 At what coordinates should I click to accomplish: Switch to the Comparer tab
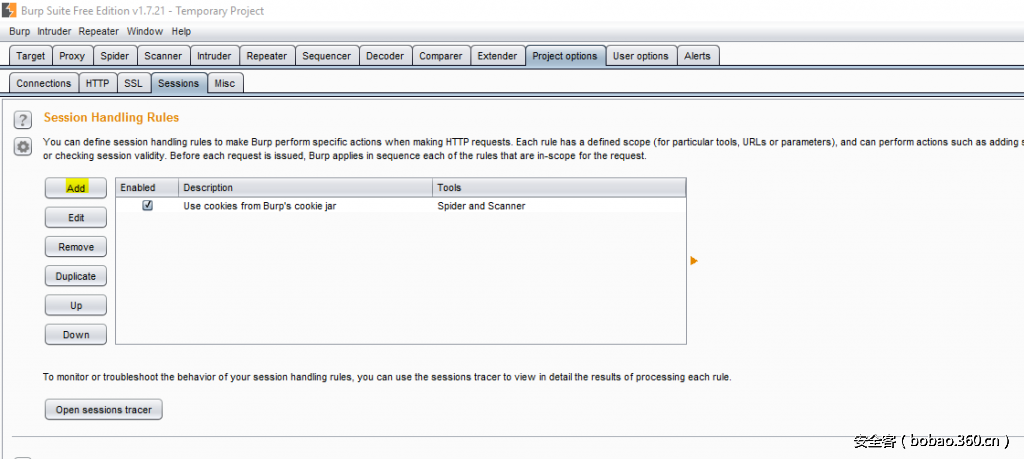(x=441, y=56)
